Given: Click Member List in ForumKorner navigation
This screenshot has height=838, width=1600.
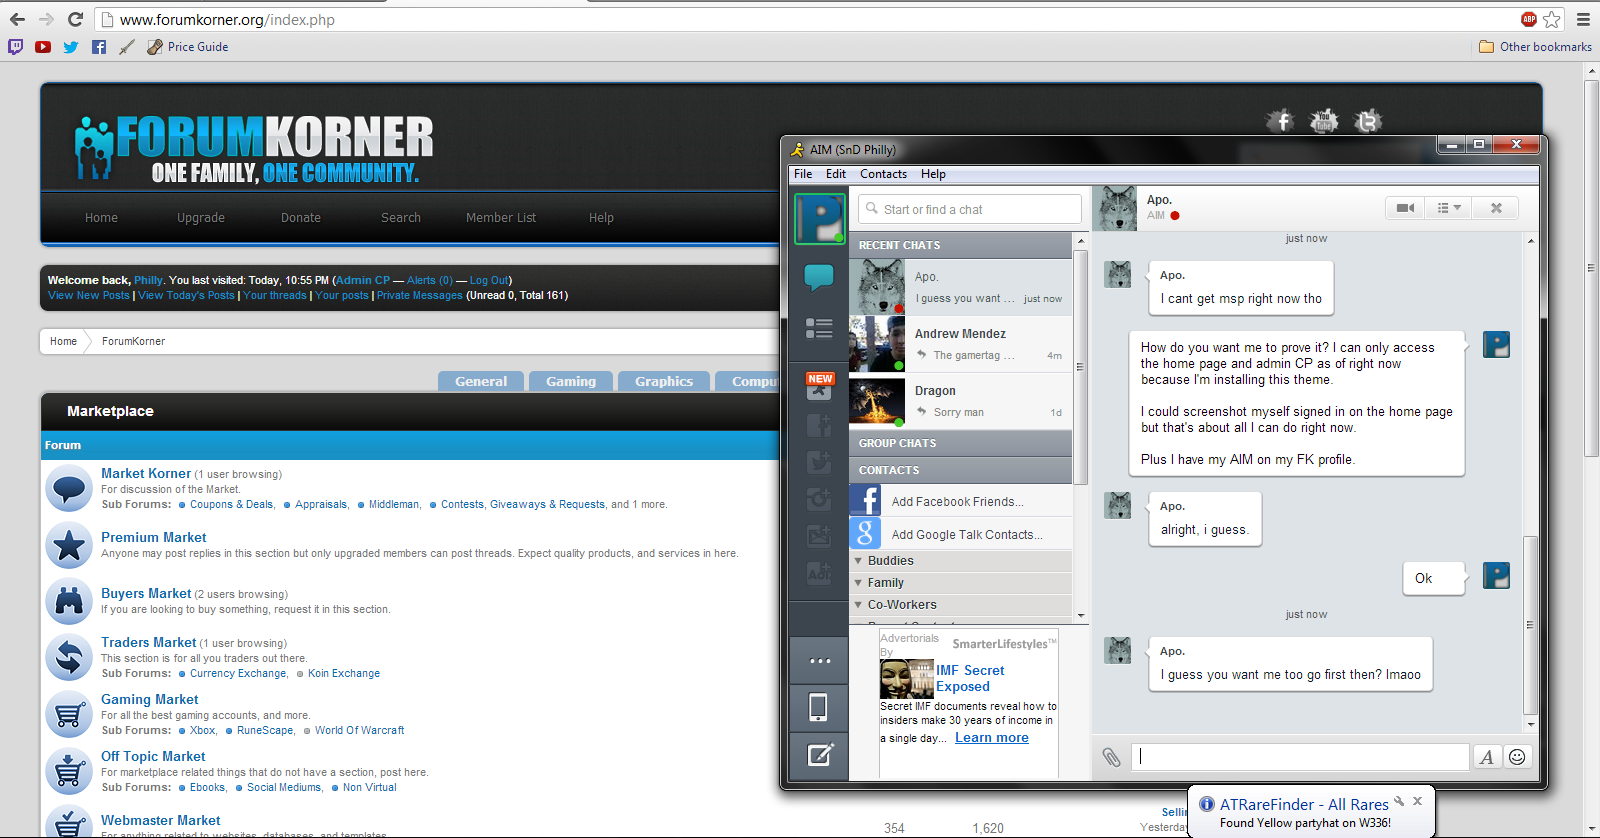Looking at the screenshot, I should (501, 217).
